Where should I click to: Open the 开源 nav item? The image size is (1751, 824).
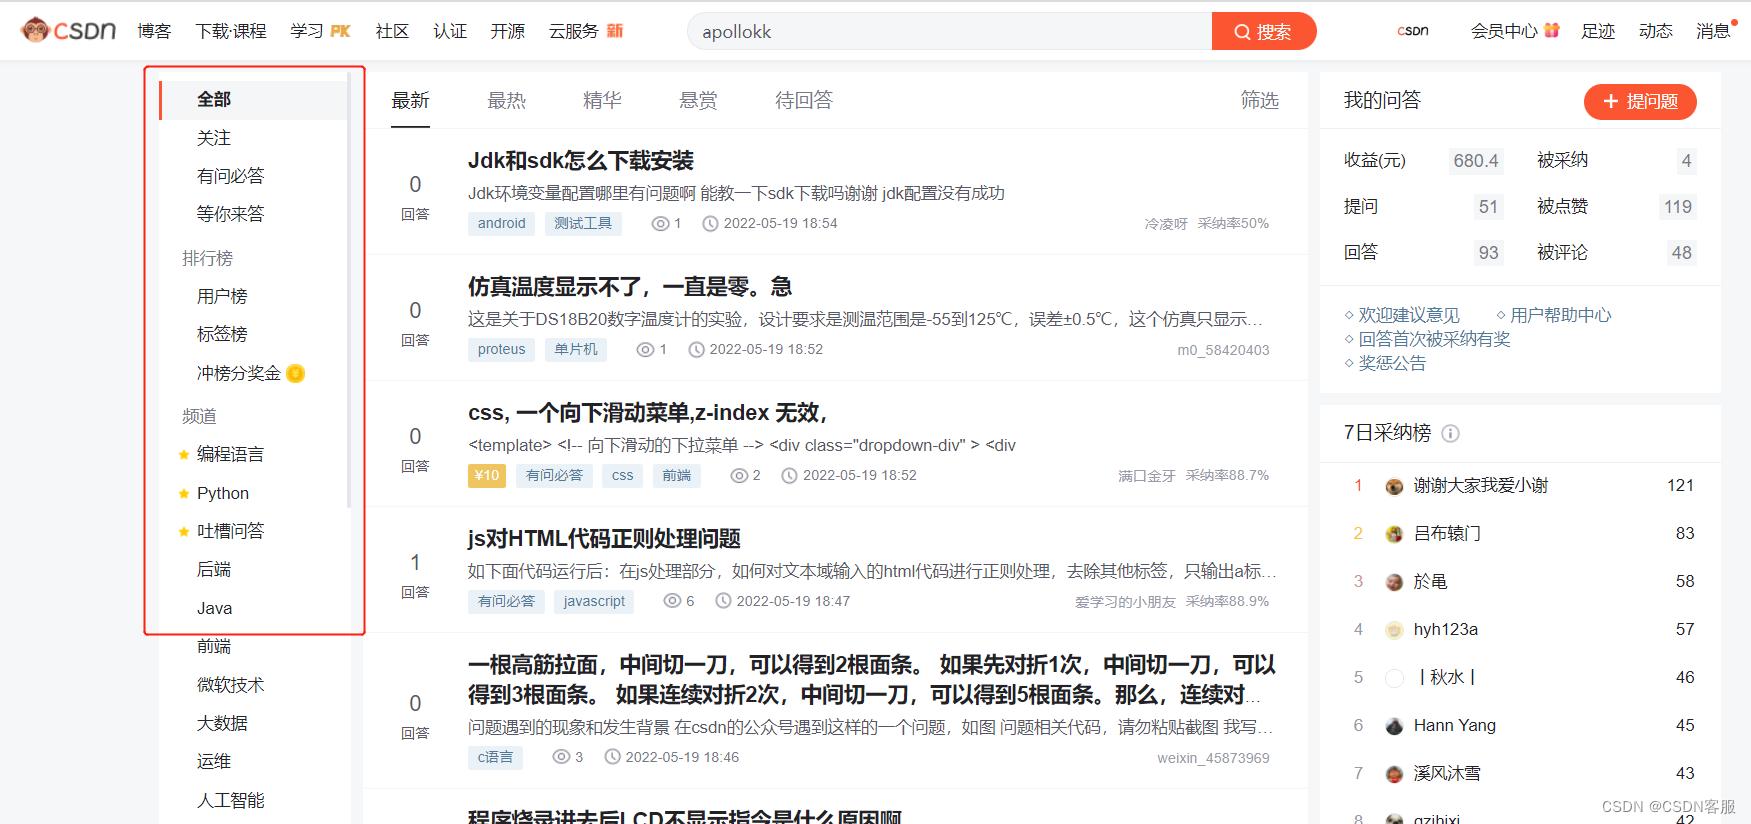[507, 31]
